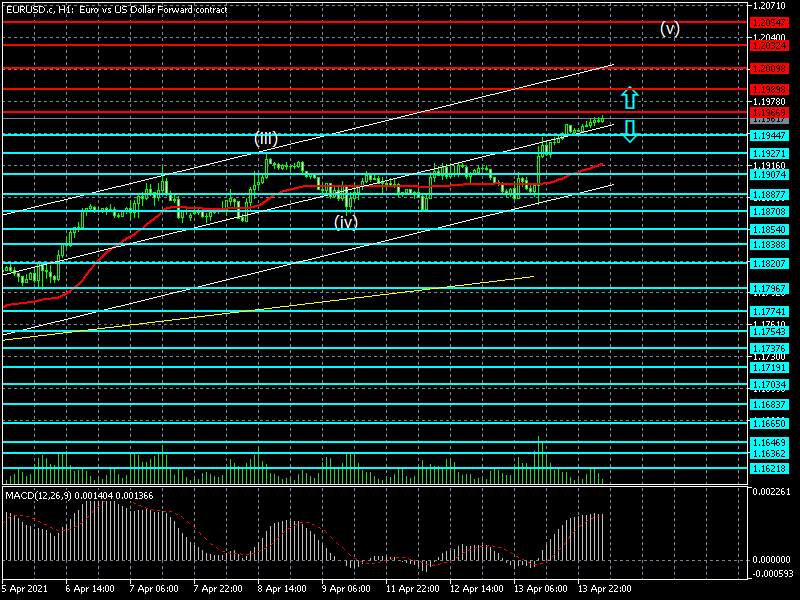Click the cyan 1.17741 price label
This screenshot has height=600, width=800.
(x=769, y=311)
